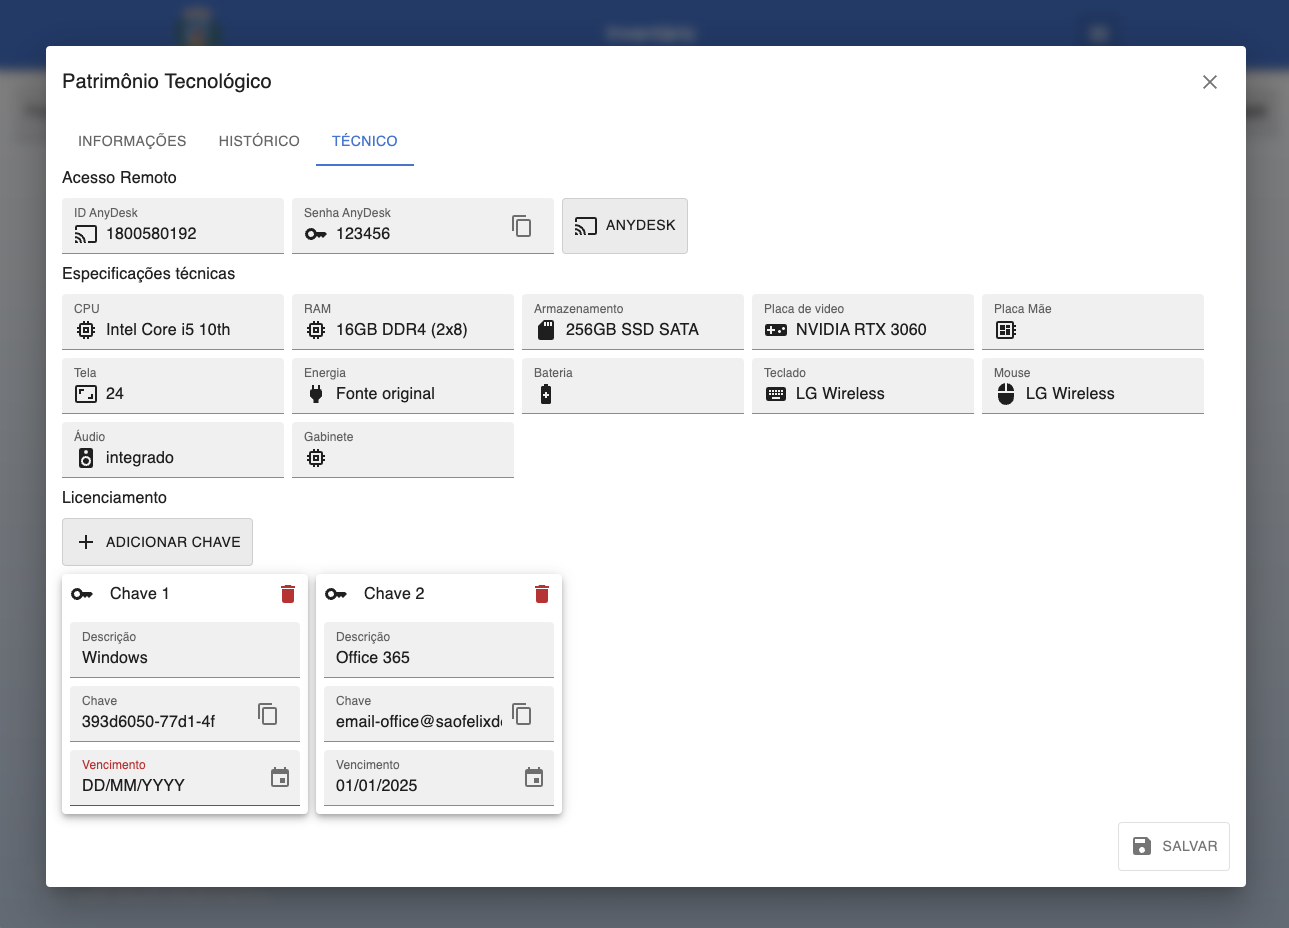Edit the Chave 2 Descrição field
Image resolution: width=1289 pixels, height=928 pixels.
coord(438,657)
